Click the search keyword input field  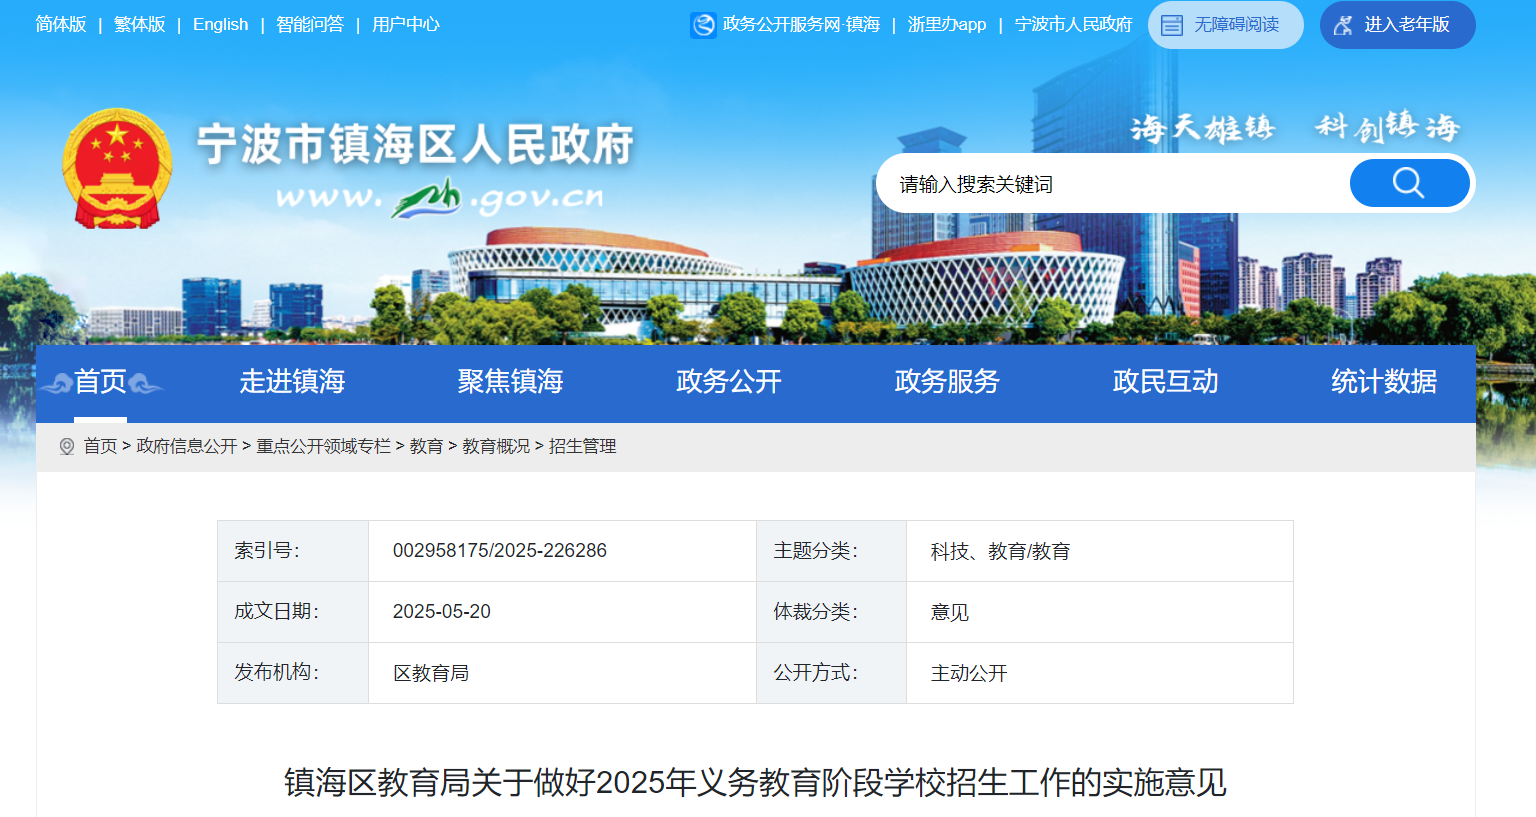(x=1110, y=184)
